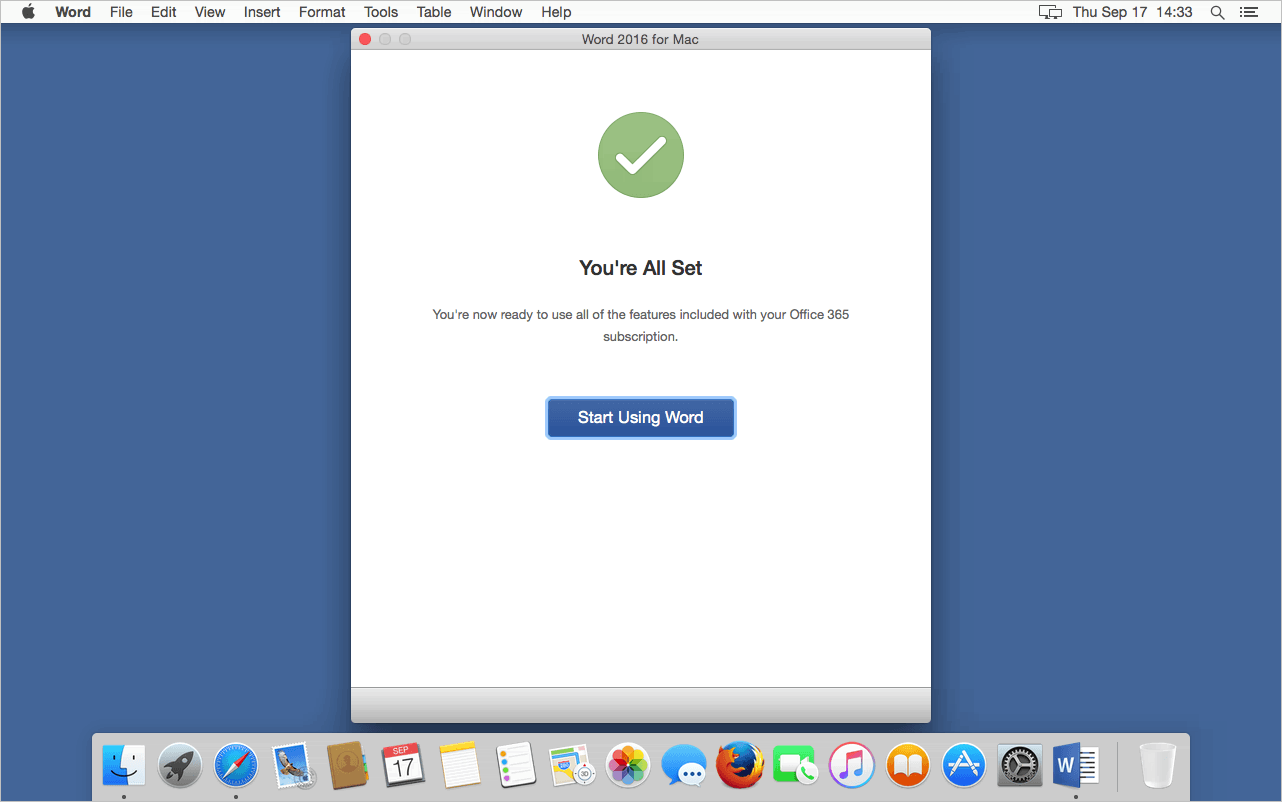Click the You're All Set heading
This screenshot has height=802, width=1282.
pyautogui.click(x=641, y=268)
